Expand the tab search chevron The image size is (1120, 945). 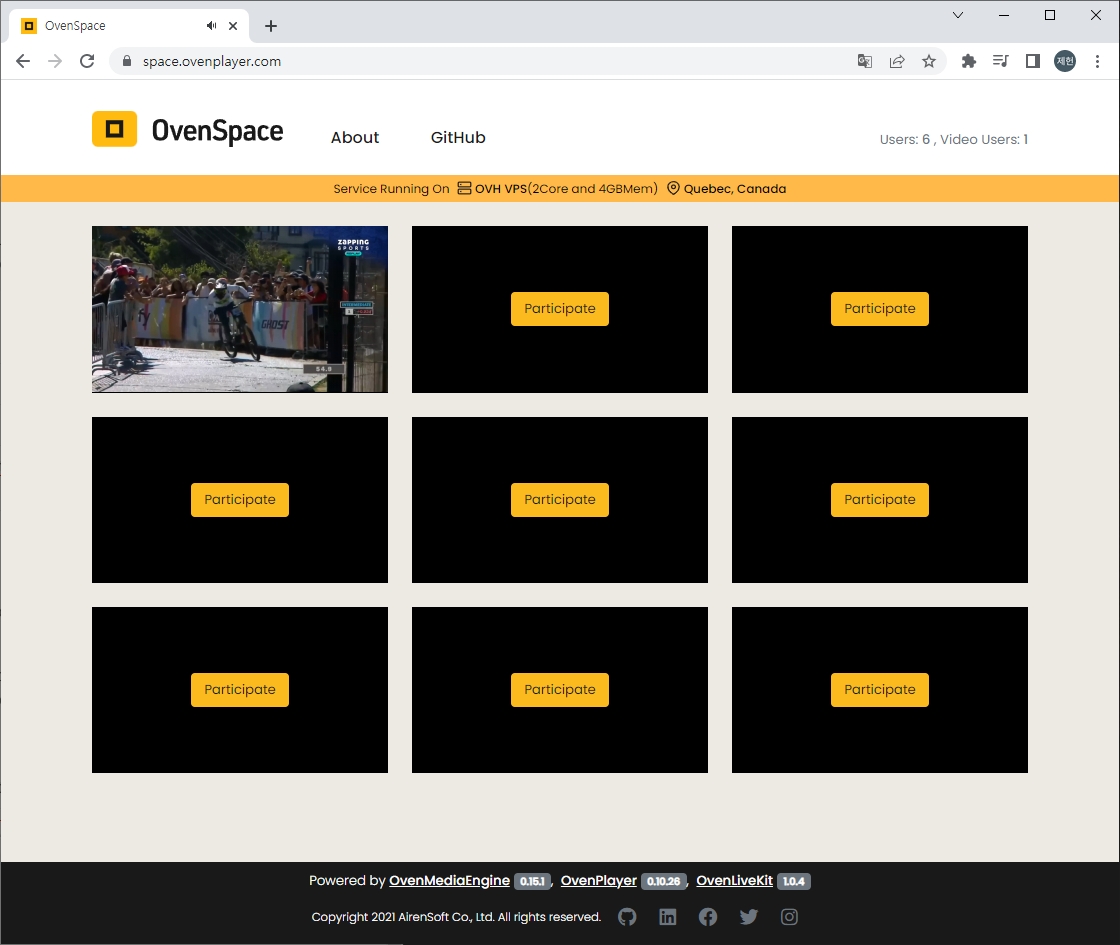tap(958, 15)
